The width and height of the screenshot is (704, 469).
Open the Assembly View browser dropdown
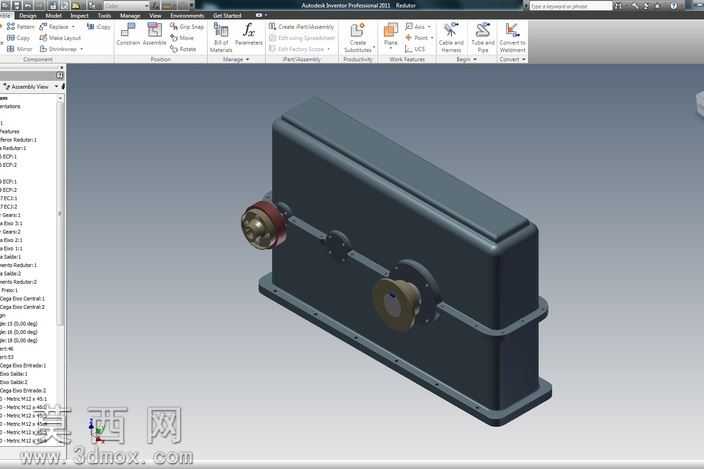click(x=57, y=87)
